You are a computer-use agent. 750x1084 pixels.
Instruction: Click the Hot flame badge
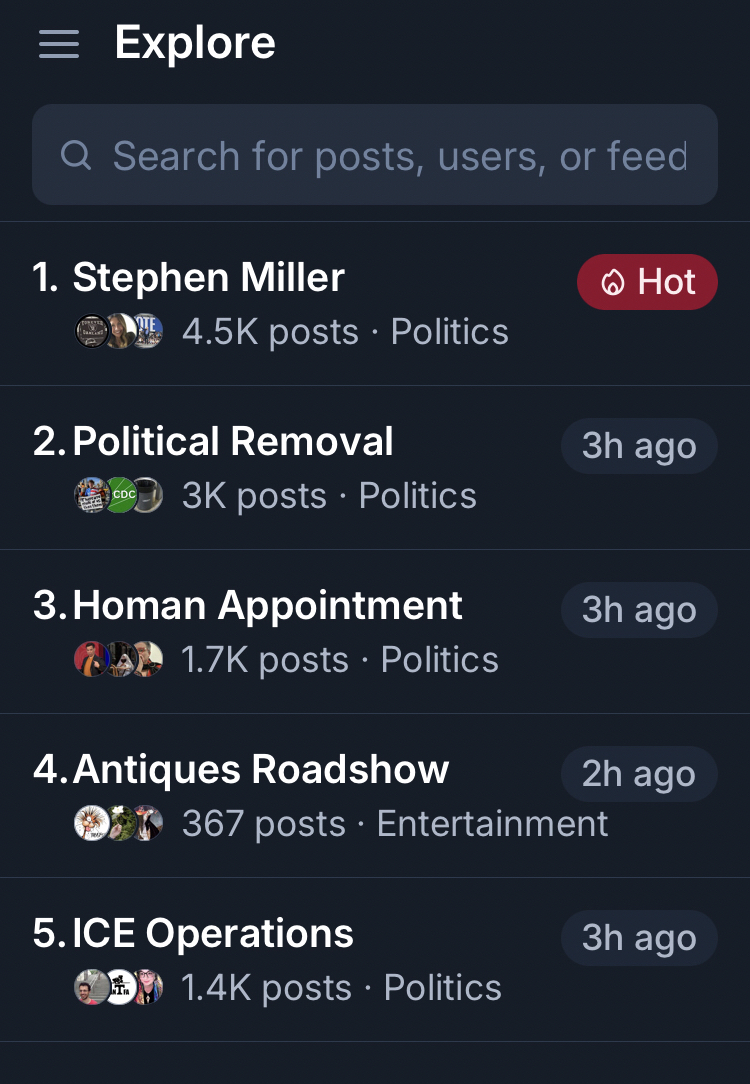coord(647,282)
